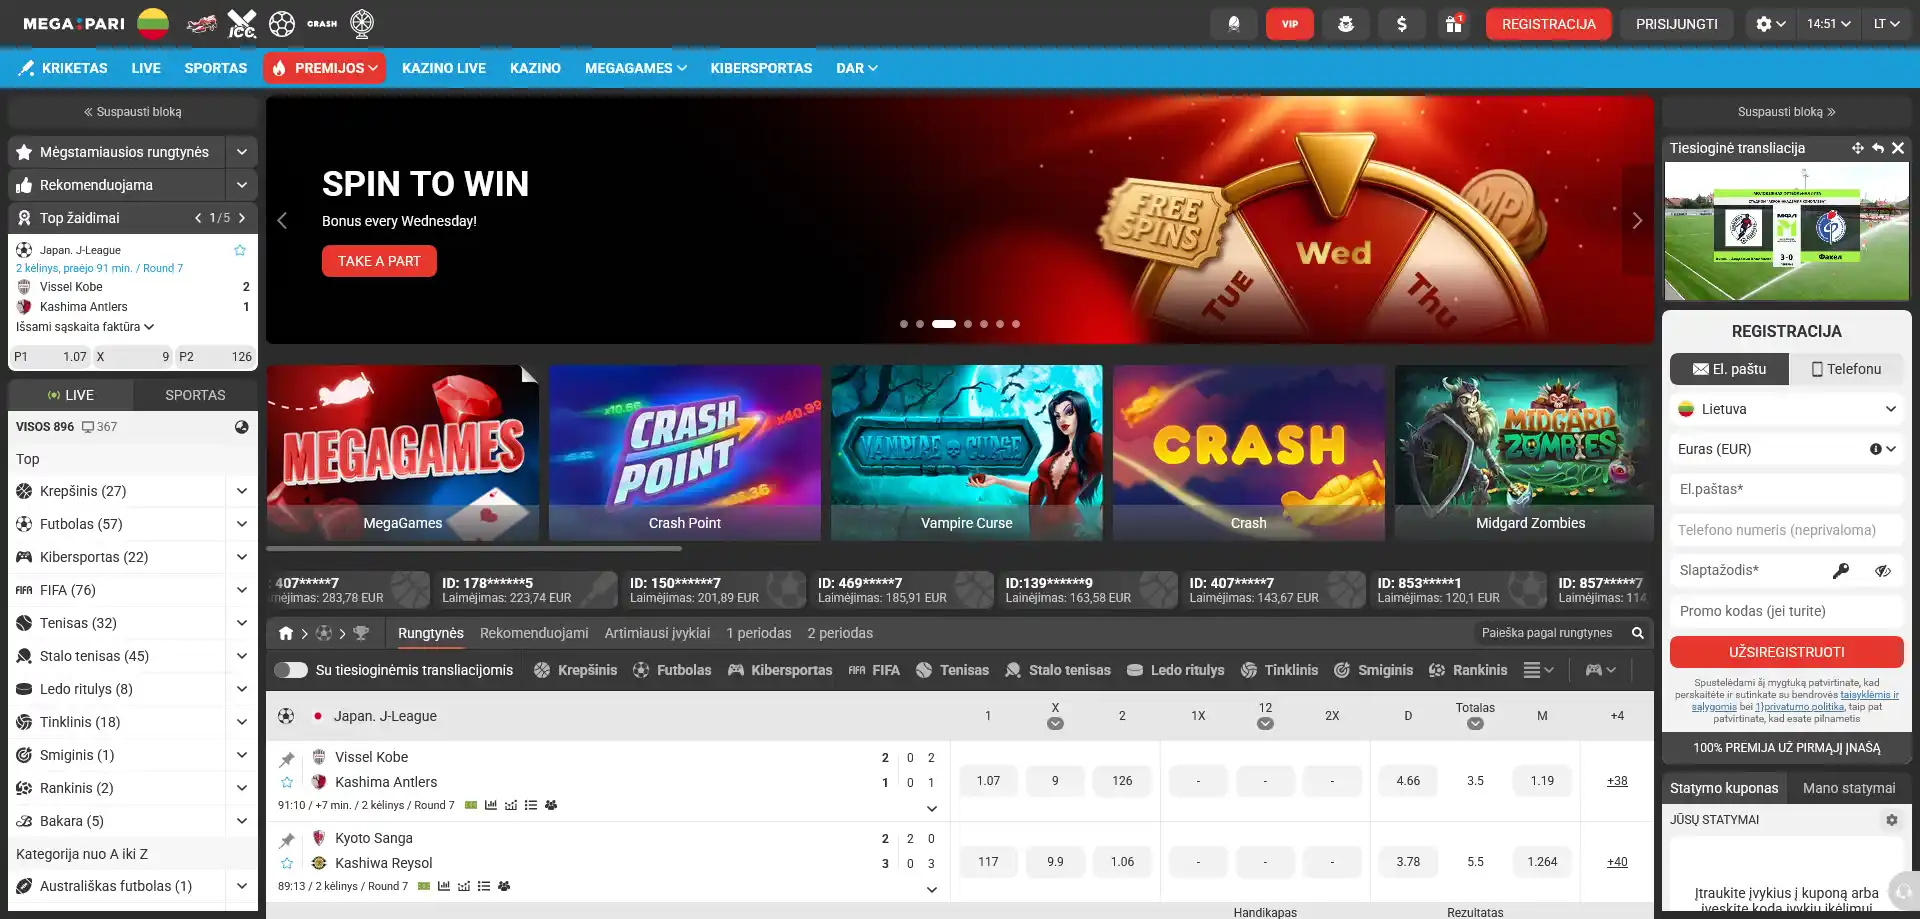Click the move icon in the Tiesioginė transliacija panel

point(1857,148)
